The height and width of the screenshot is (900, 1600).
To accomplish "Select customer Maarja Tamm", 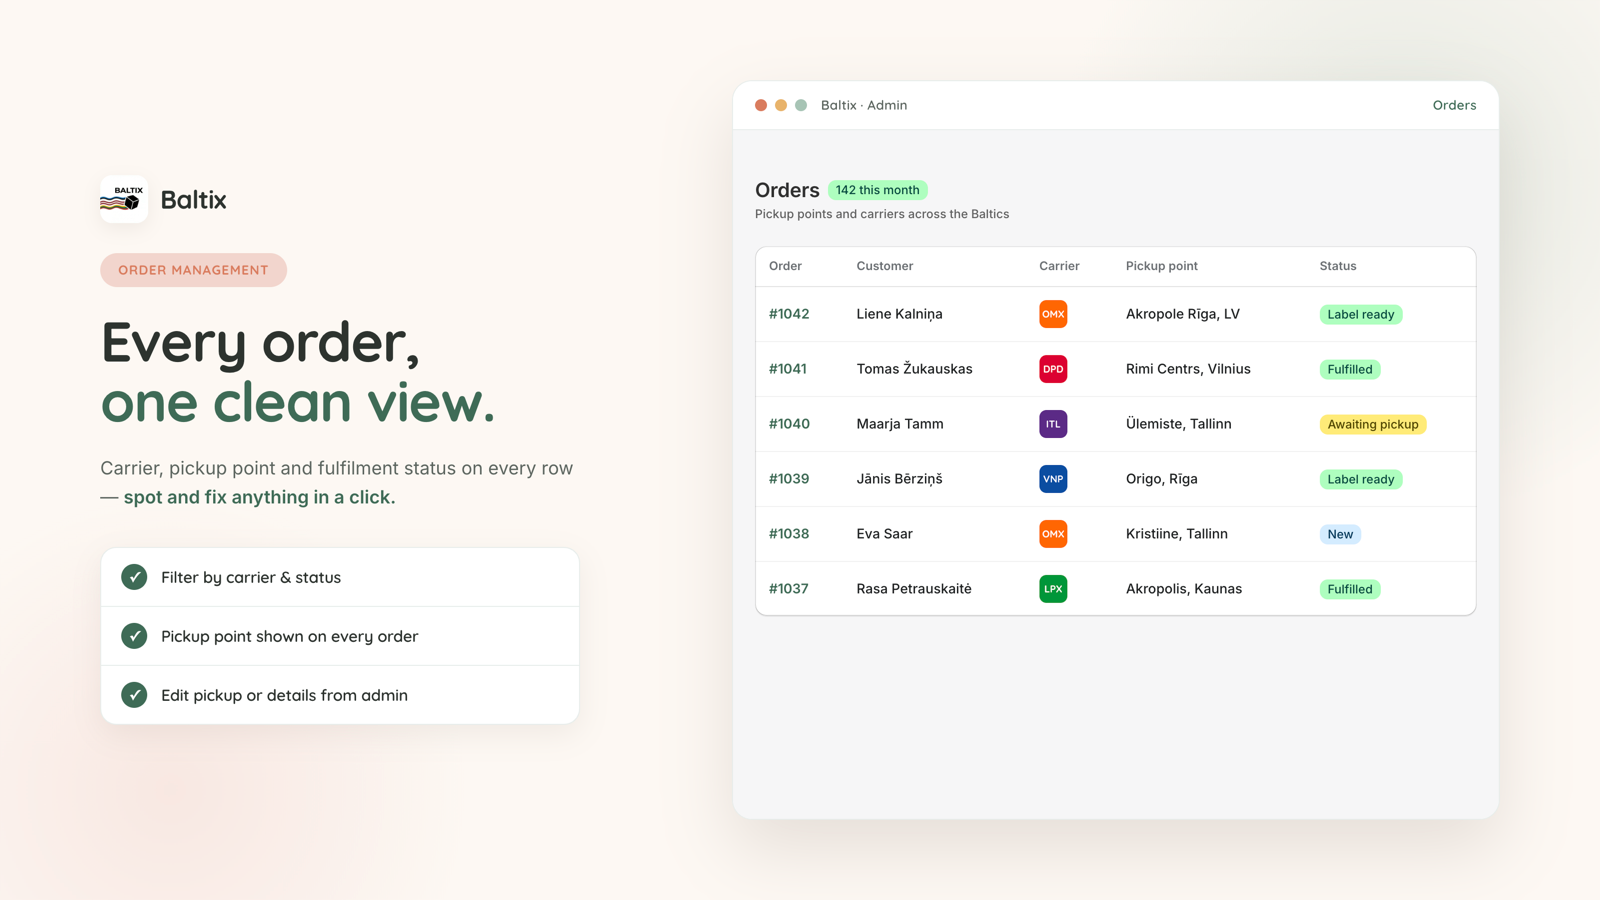I will click(x=900, y=424).
